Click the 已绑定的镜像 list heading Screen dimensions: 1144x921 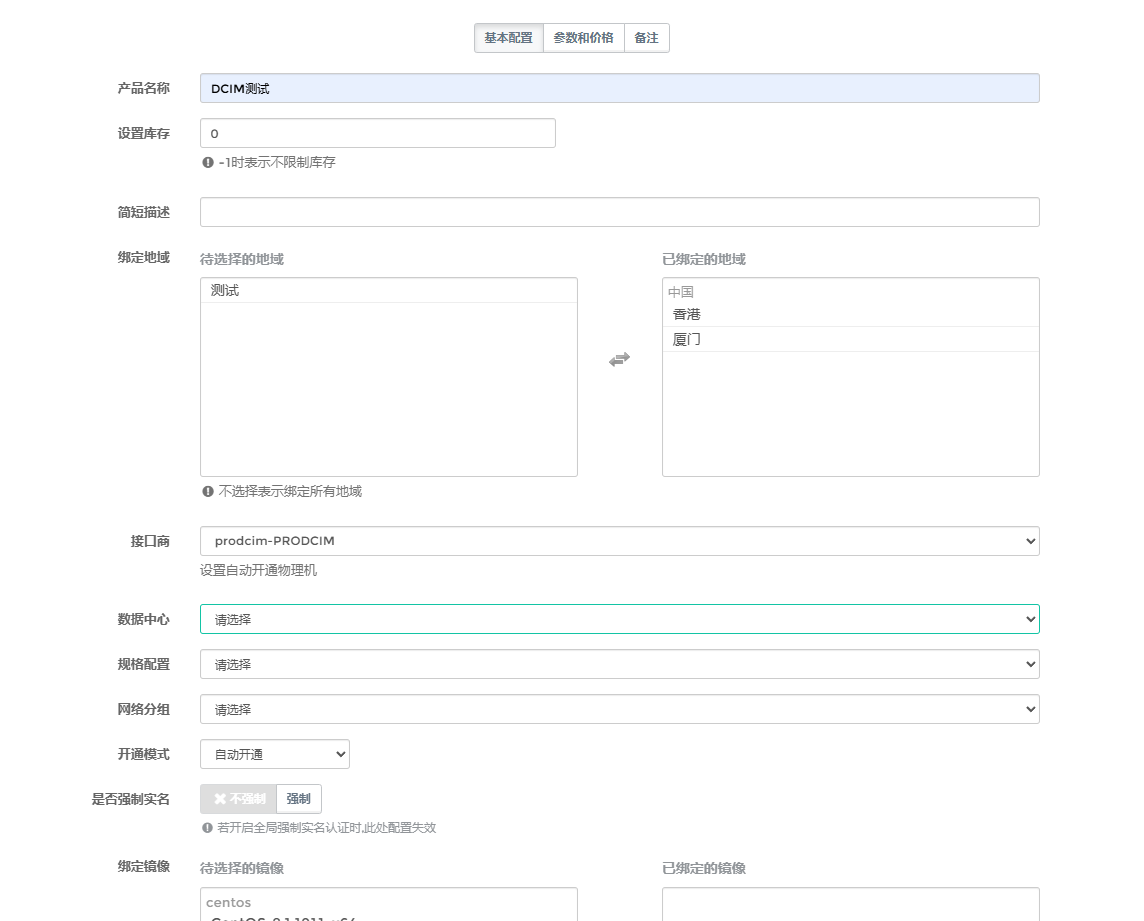tap(704, 868)
